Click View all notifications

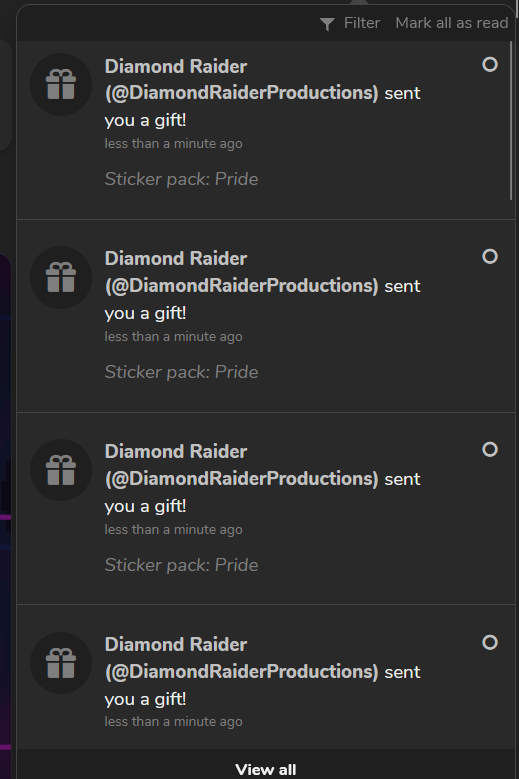pos(266,769)
